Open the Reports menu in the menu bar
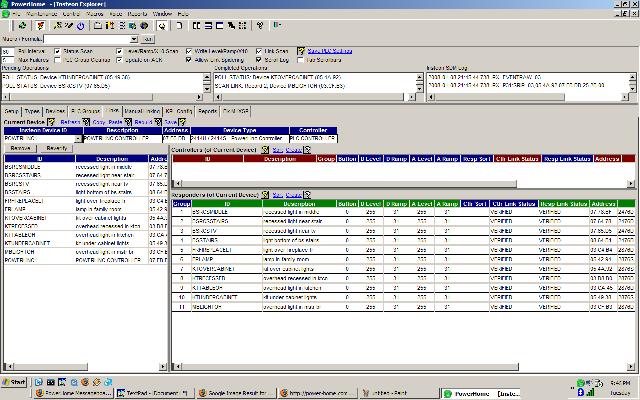 (x=137, y=13)
